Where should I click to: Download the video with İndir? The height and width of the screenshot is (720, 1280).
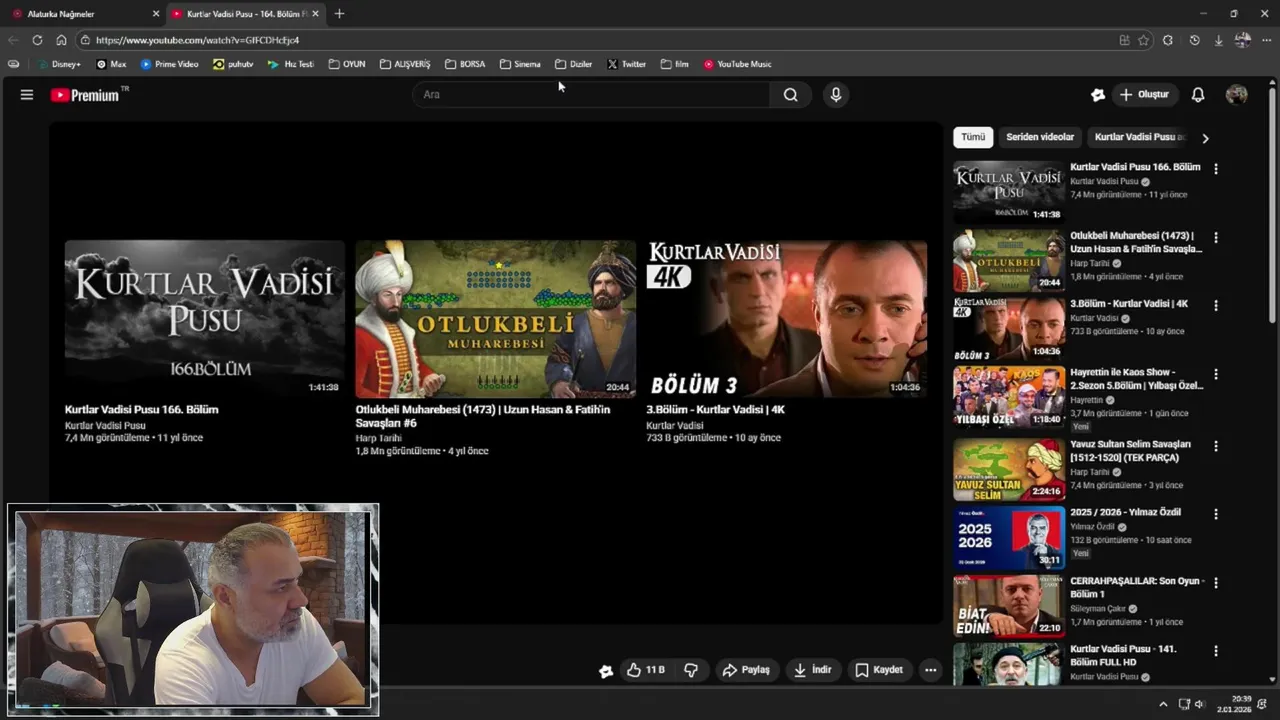pos(813,670)
